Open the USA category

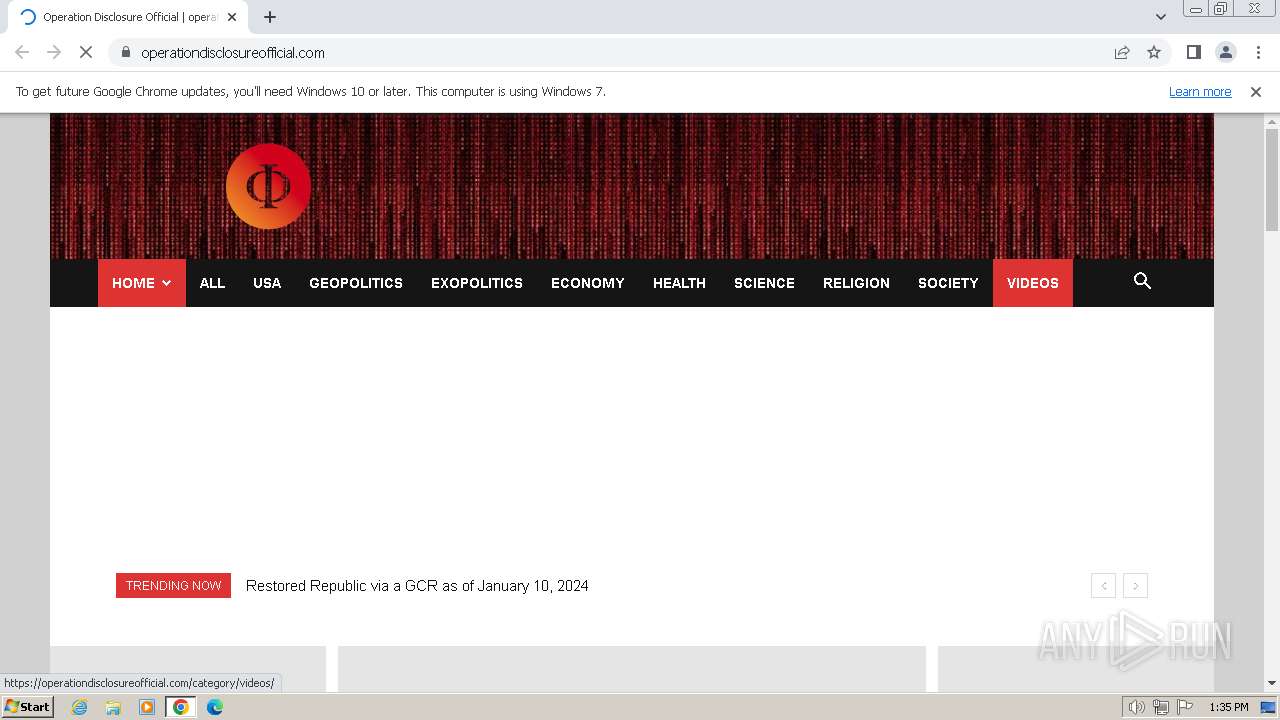267,283
